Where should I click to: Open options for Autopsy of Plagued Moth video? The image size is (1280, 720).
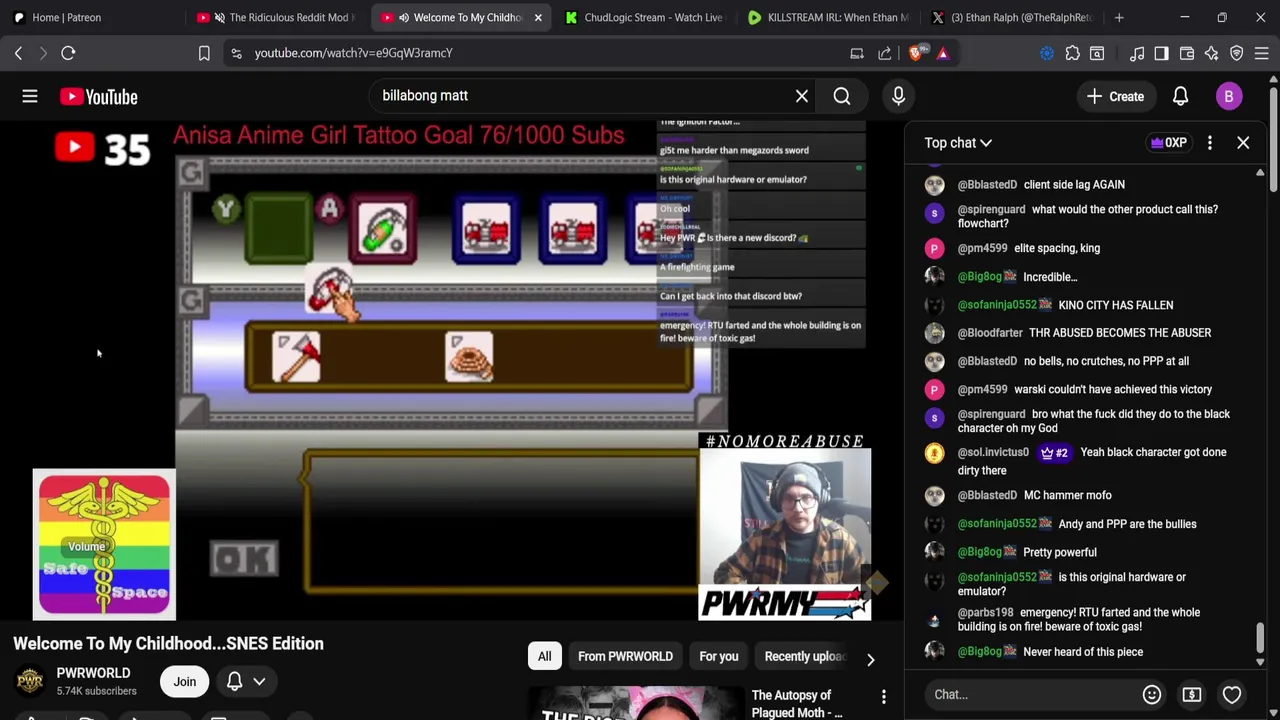coord(884,696)
